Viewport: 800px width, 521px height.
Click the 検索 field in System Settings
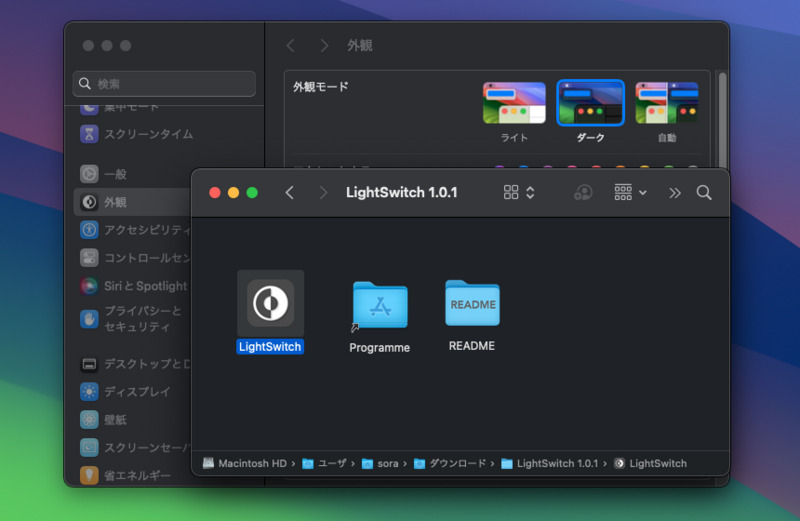(165, 84)
